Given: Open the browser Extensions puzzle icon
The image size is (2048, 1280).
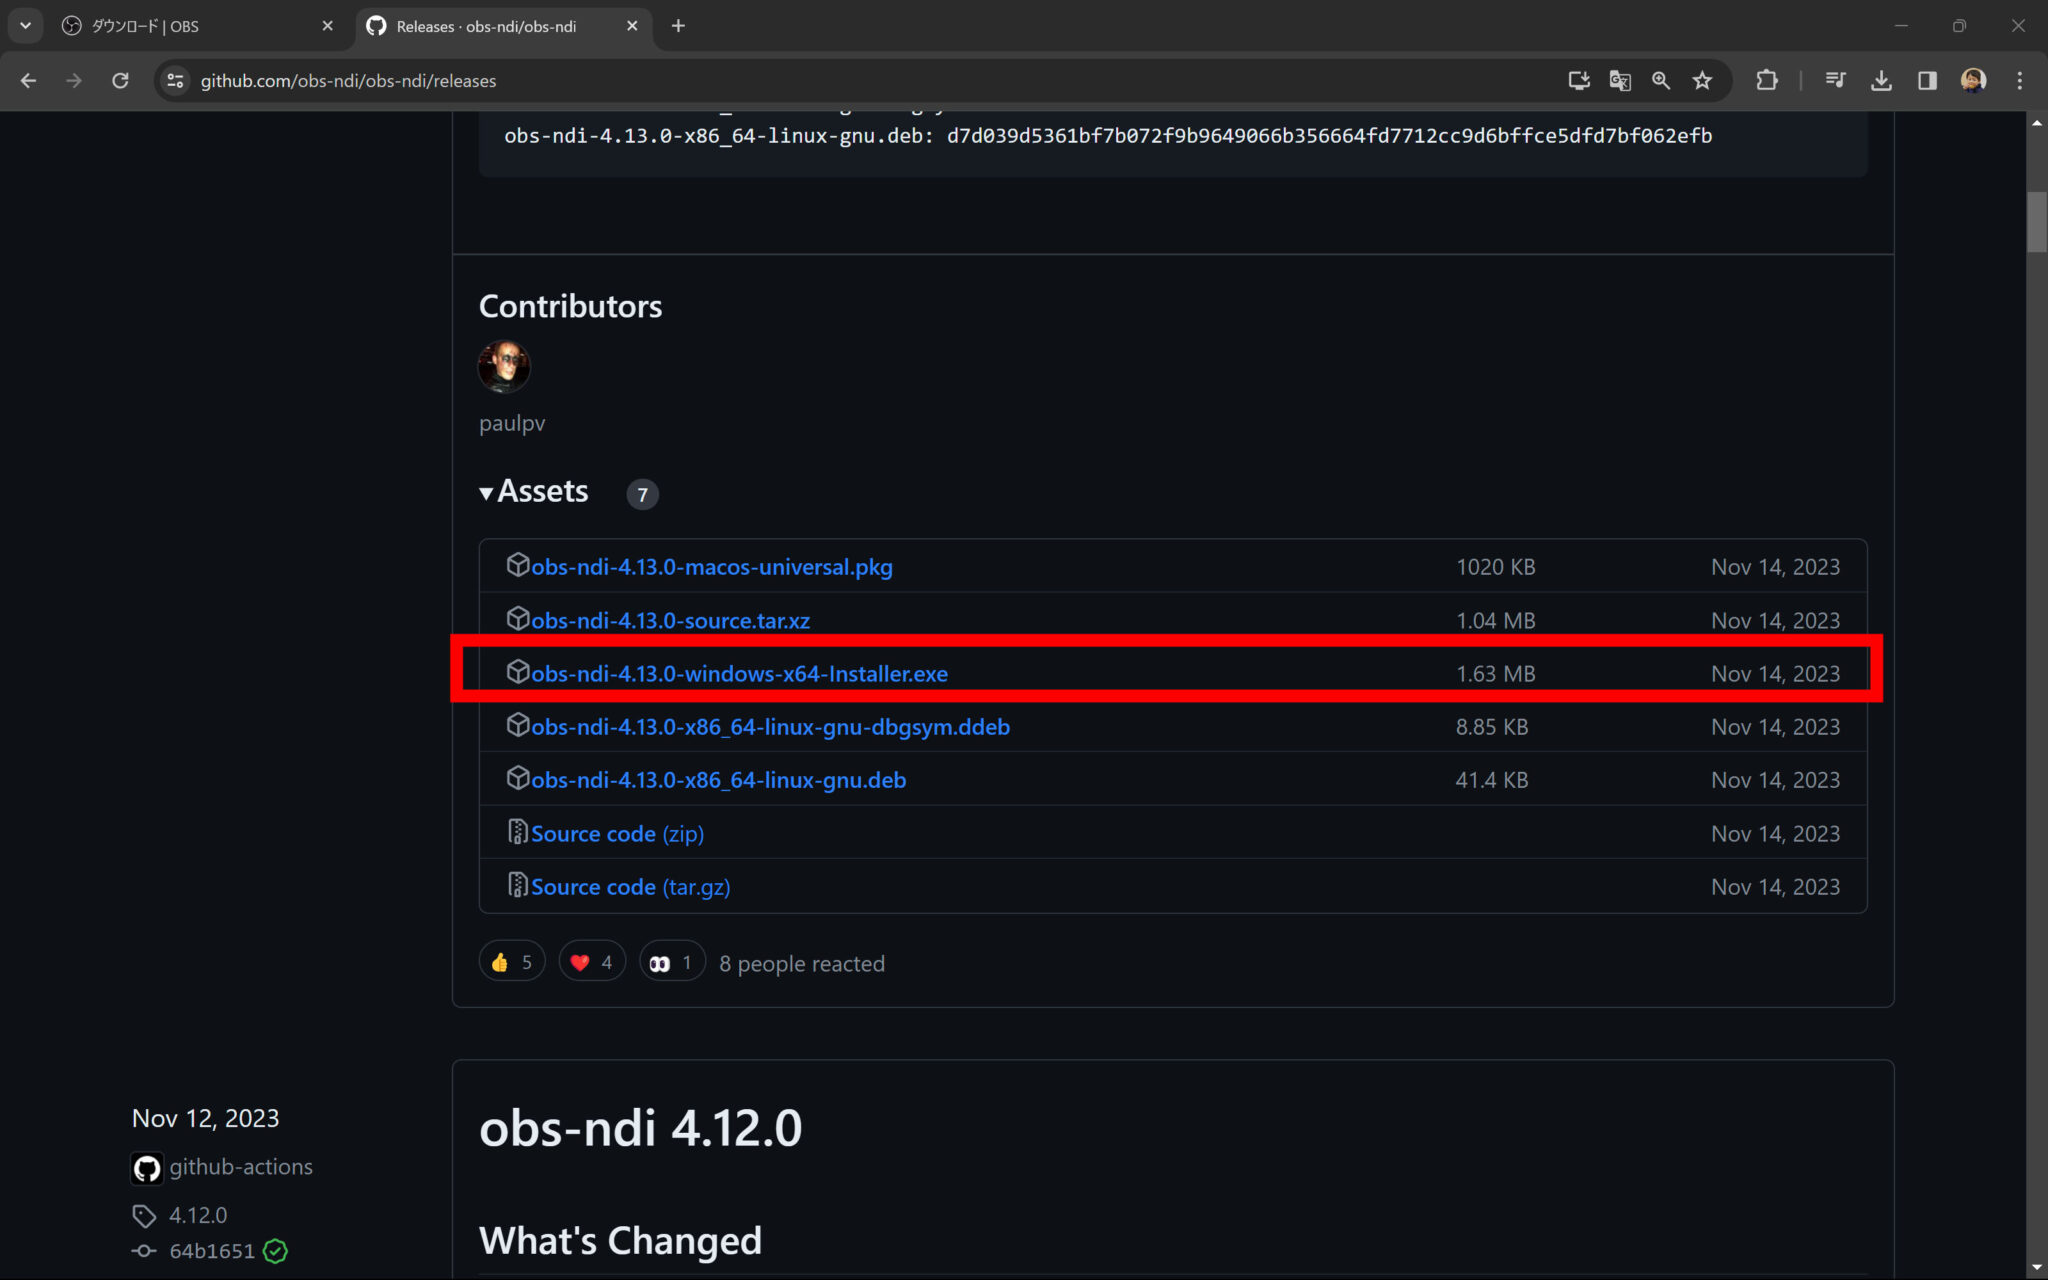Looking at the screenshot, I should [x=1767, y=81].
